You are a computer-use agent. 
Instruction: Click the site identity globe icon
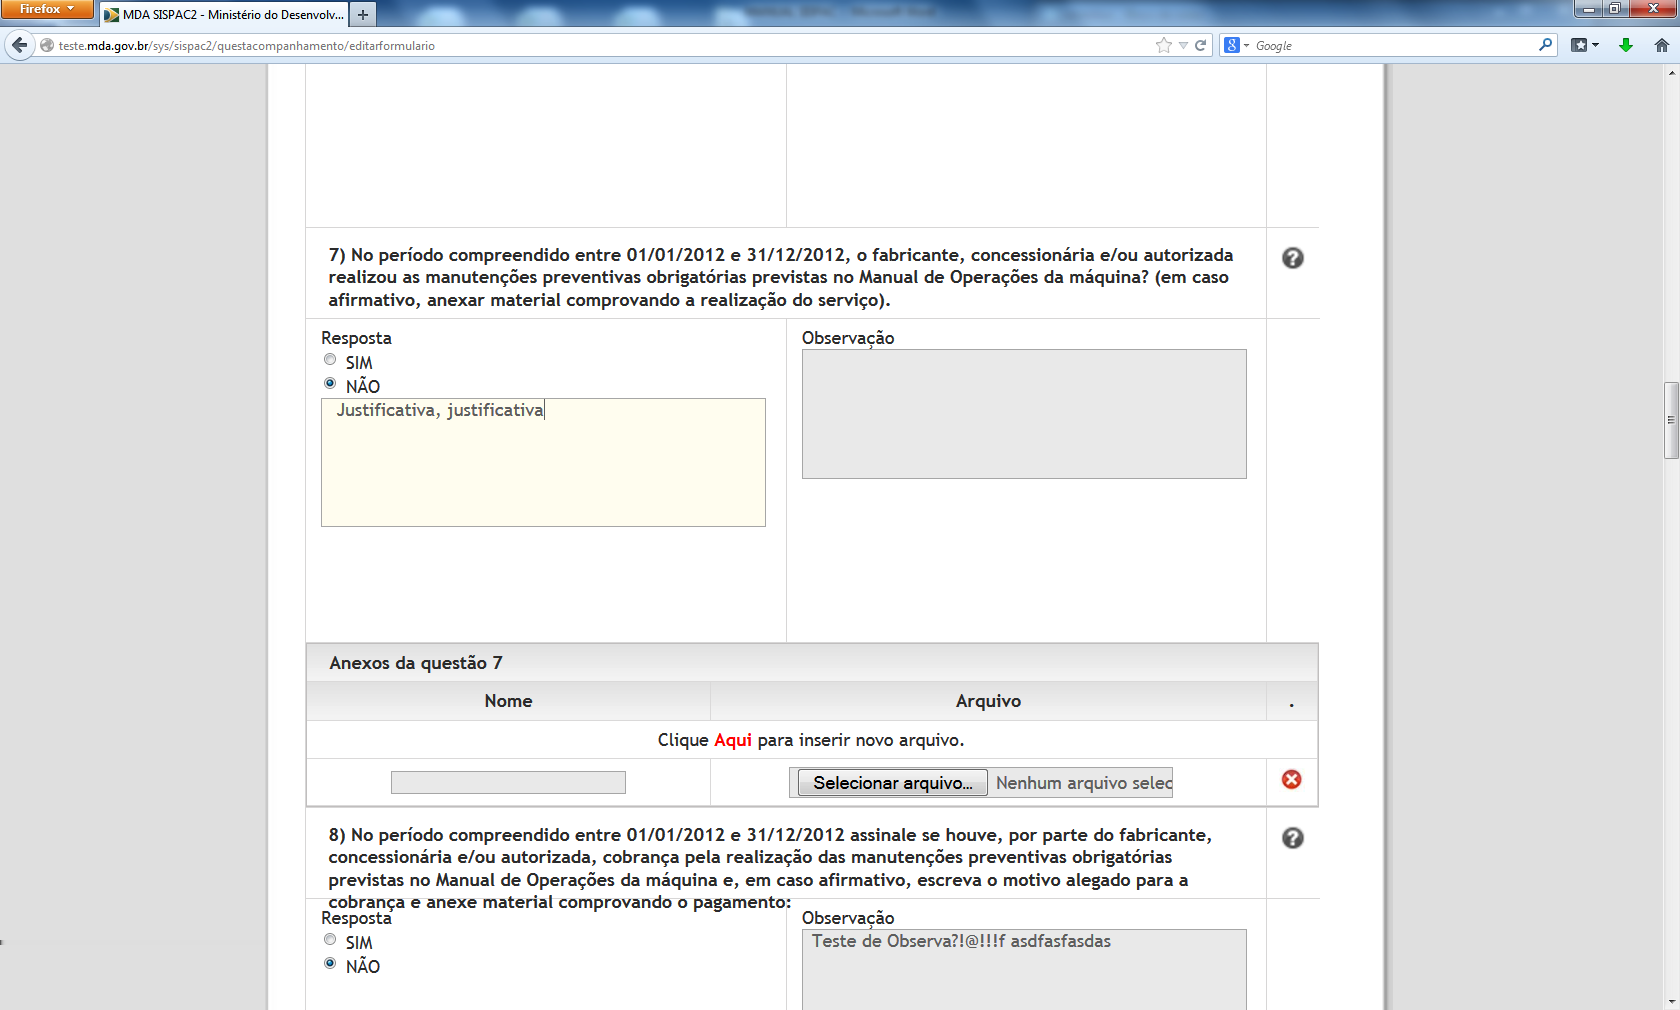point(46,45)
